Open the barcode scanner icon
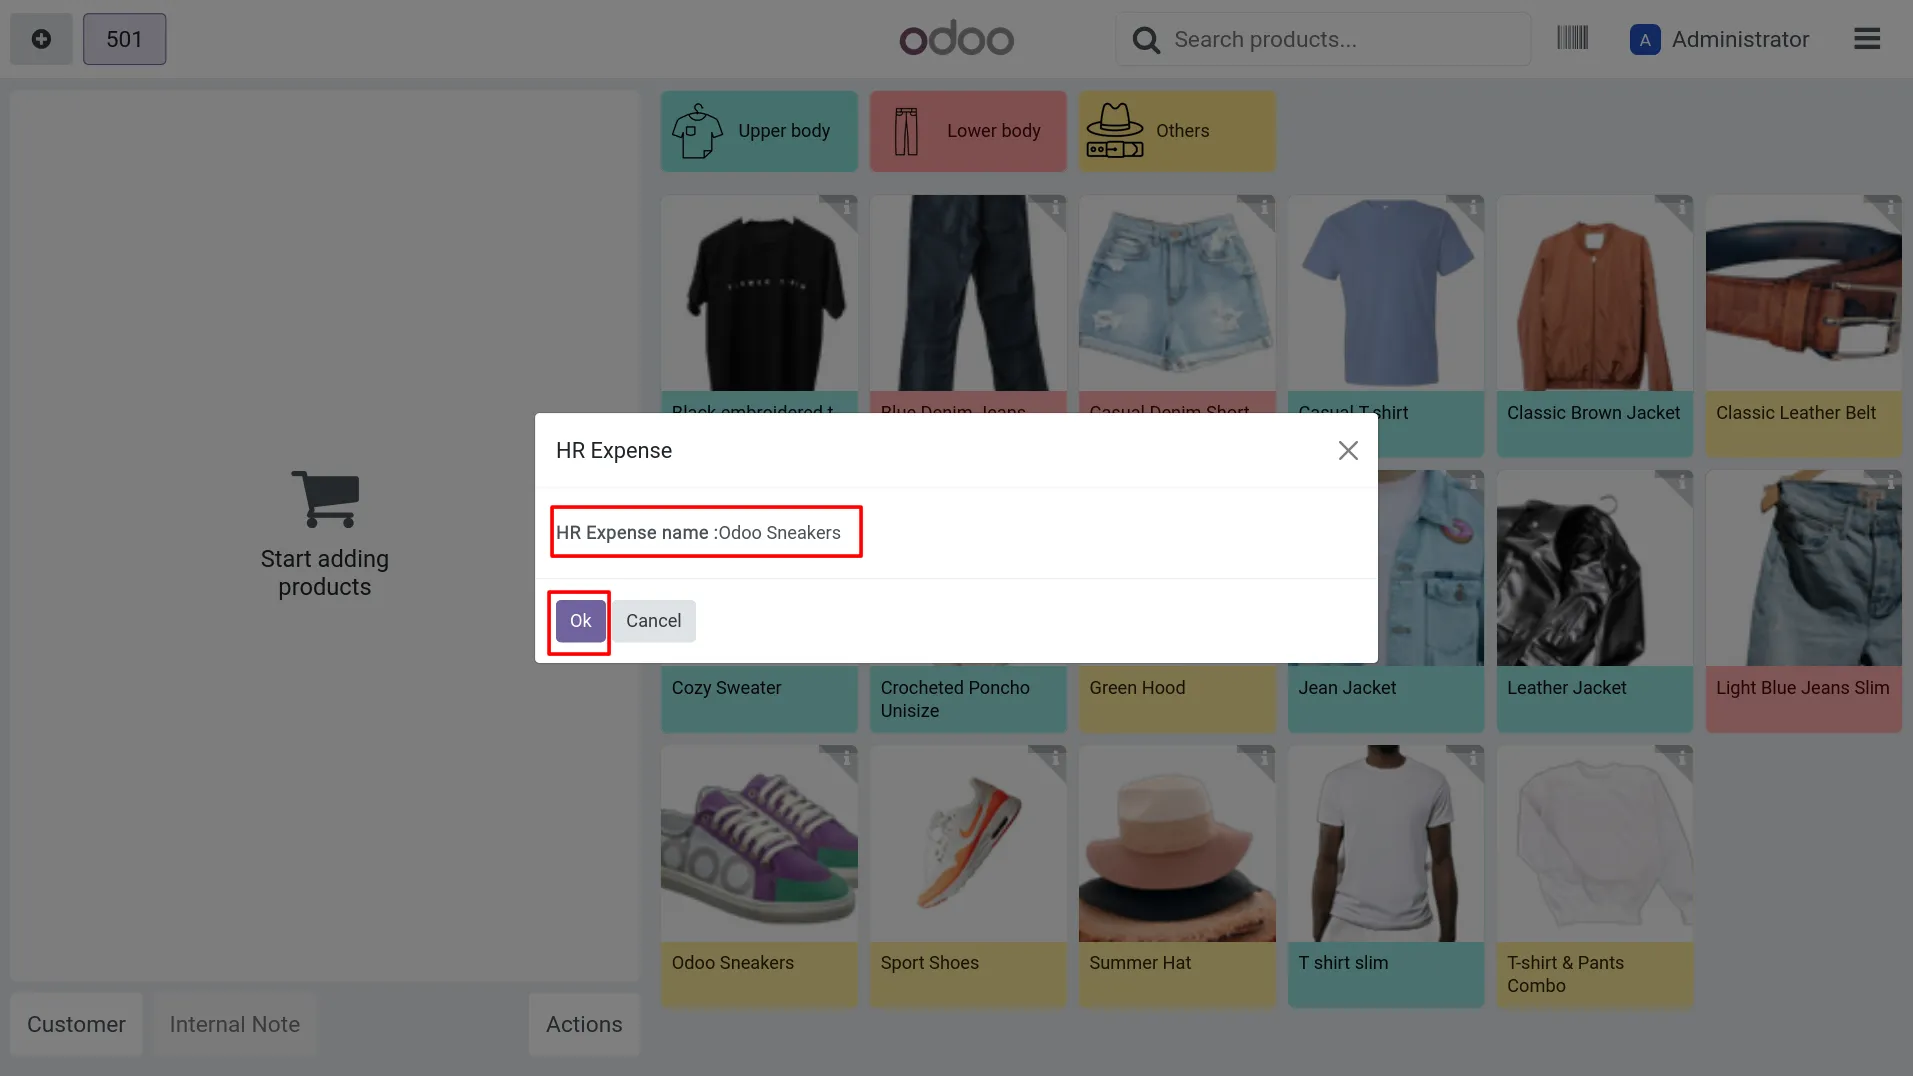The width and height of the screenshot is (1913, 1076). [x=1572, y=39]
